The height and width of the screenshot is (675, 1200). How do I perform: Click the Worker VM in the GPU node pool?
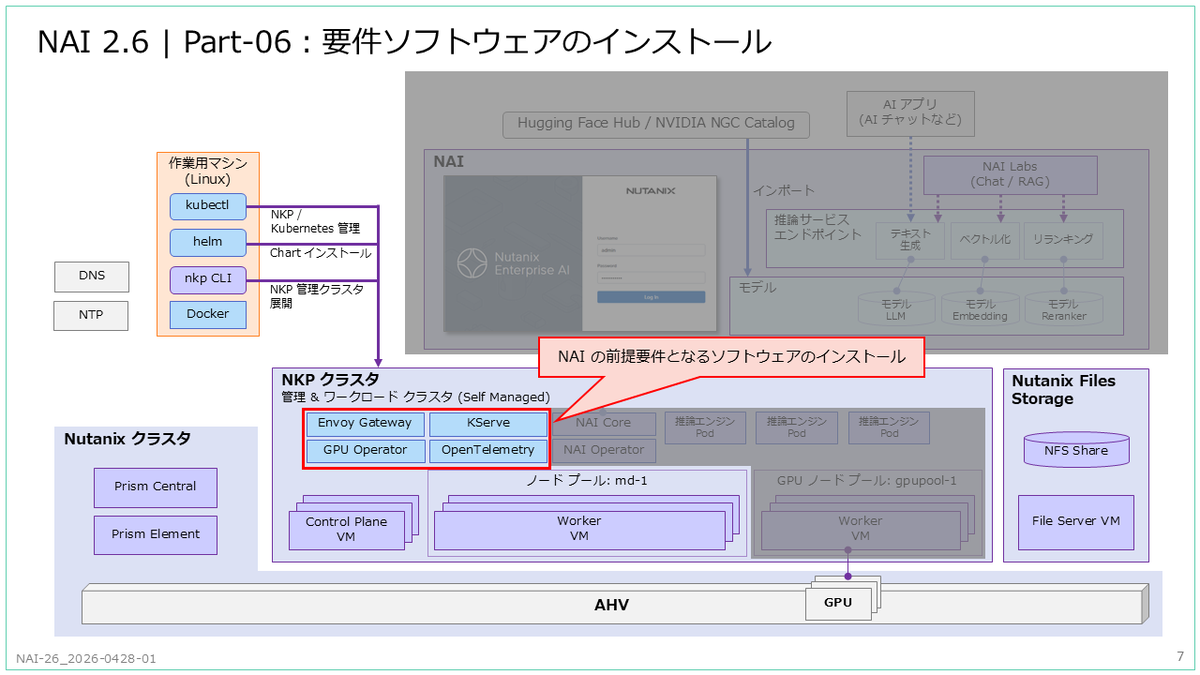coord(860,529)
